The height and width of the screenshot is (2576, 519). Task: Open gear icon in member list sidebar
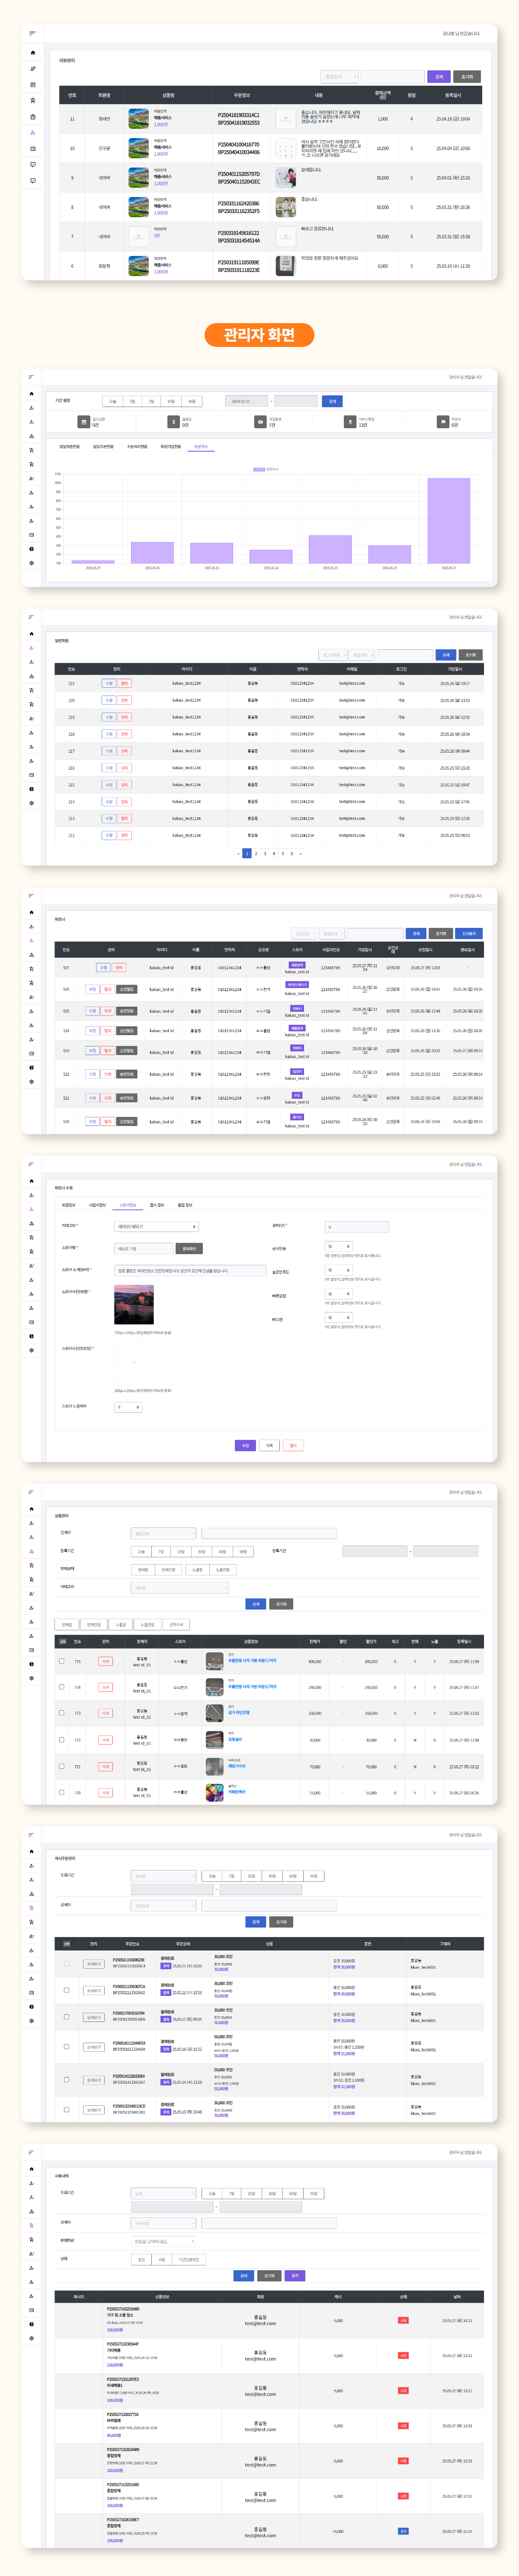[x=31, y=803]
